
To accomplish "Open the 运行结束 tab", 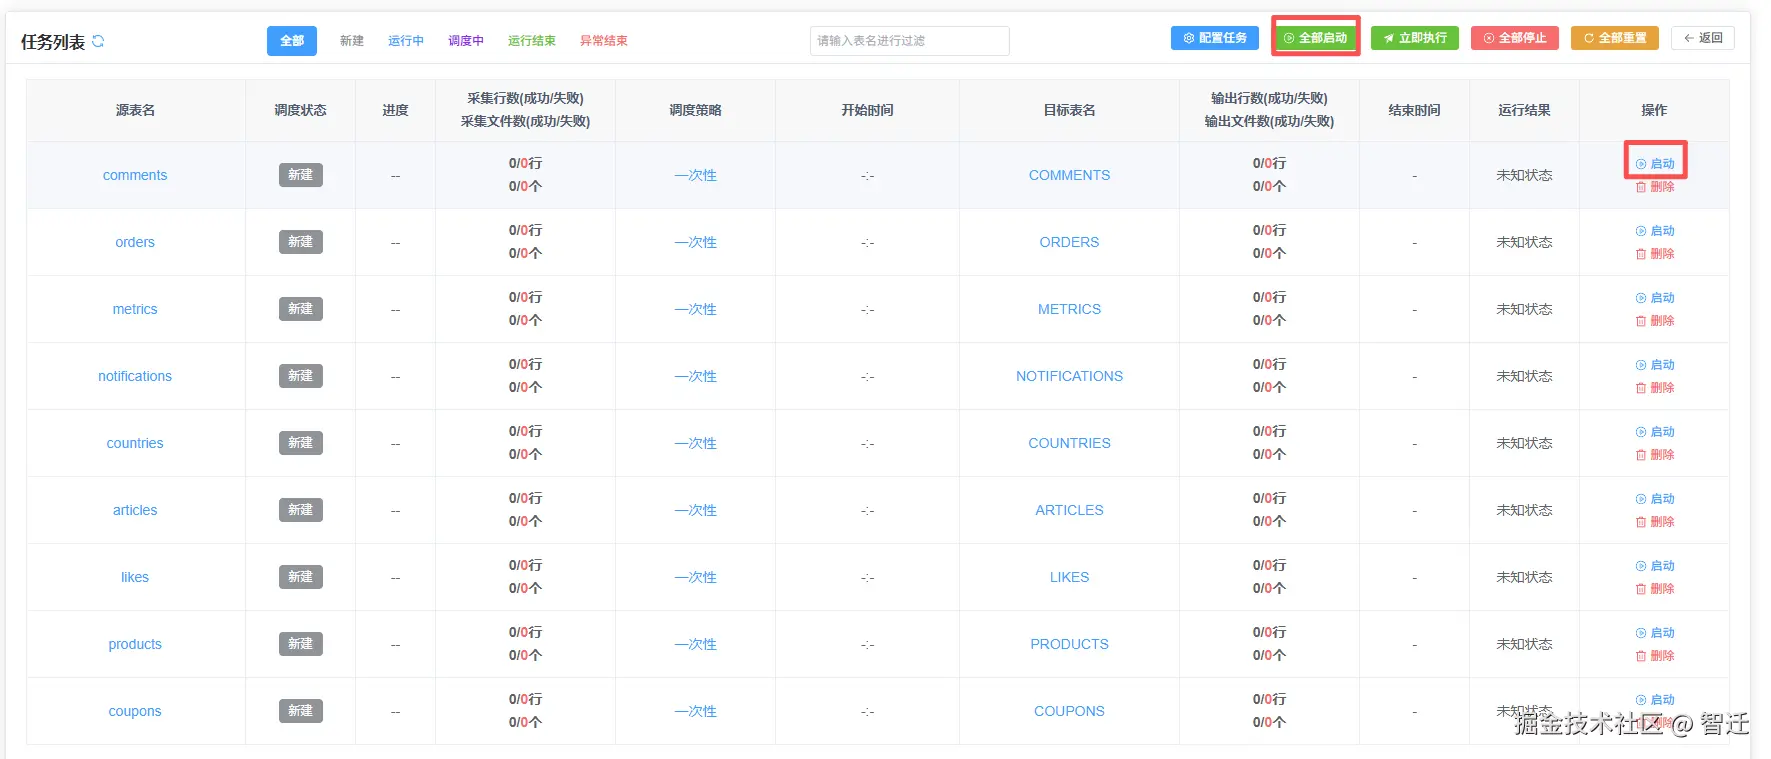I will pyautogui.click(x=532, y=41).
